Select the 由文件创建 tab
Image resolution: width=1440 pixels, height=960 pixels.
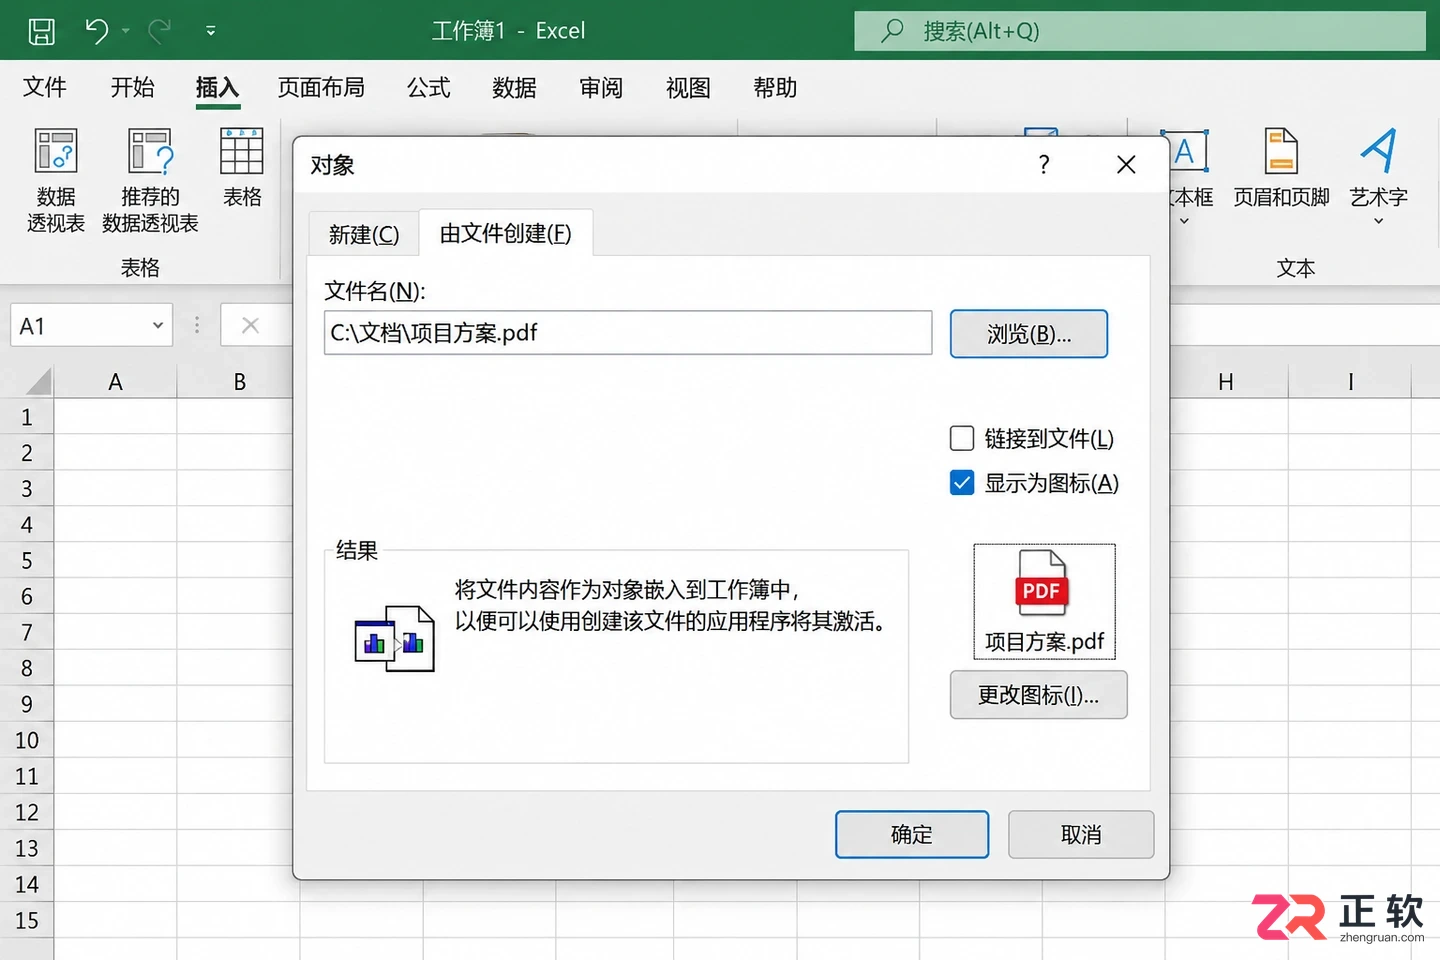(x=506, y=234)
